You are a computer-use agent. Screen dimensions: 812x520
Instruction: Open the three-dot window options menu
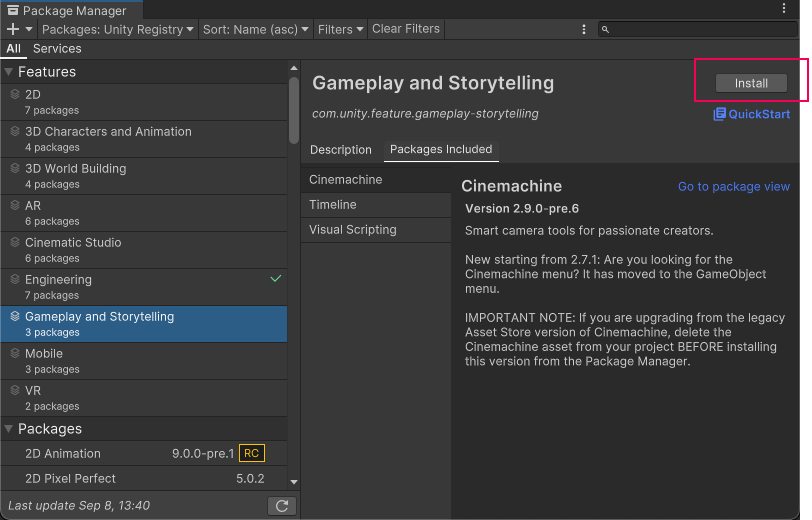click(783, 8)
